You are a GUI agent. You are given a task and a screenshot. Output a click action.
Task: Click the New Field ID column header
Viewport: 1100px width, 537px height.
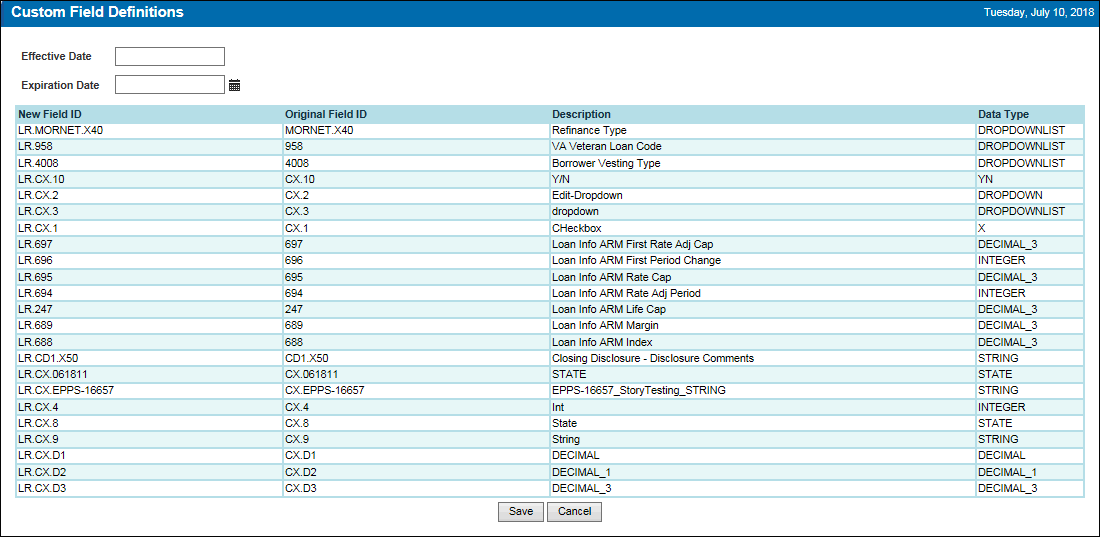pos(149,114)
